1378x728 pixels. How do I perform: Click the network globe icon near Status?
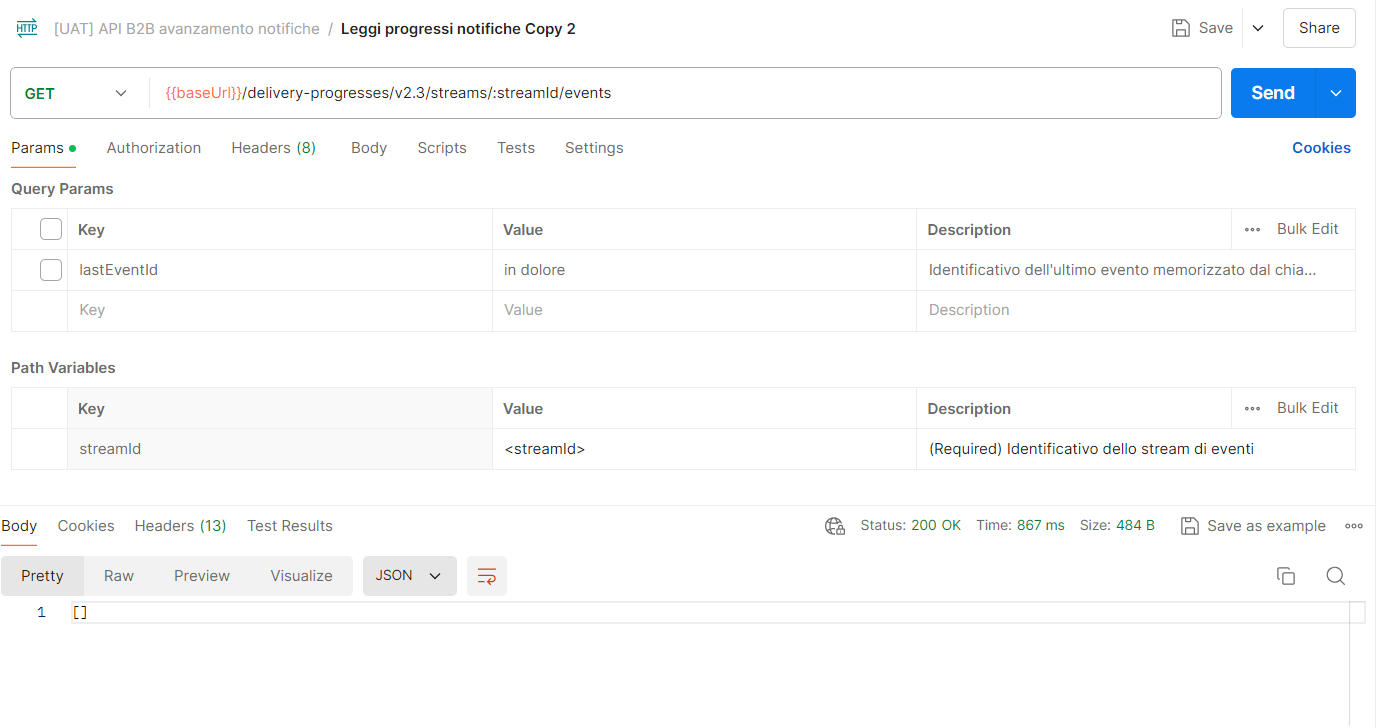click(x=835, y=526)
